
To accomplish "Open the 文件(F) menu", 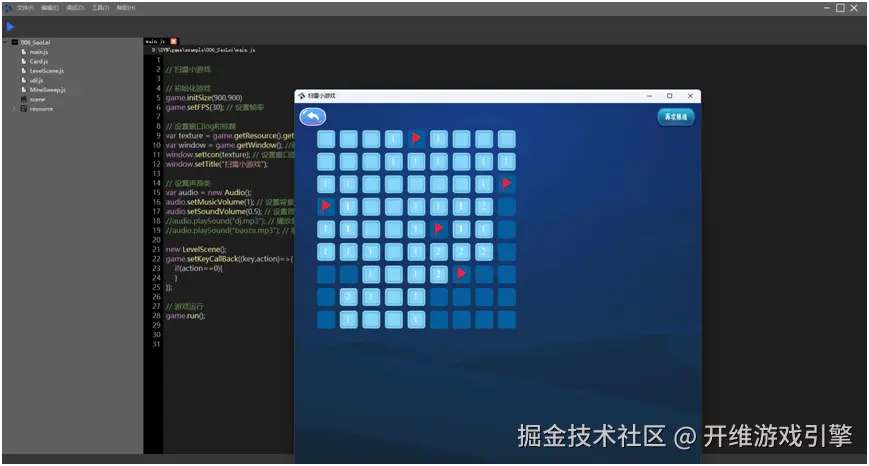I will 25,8.
